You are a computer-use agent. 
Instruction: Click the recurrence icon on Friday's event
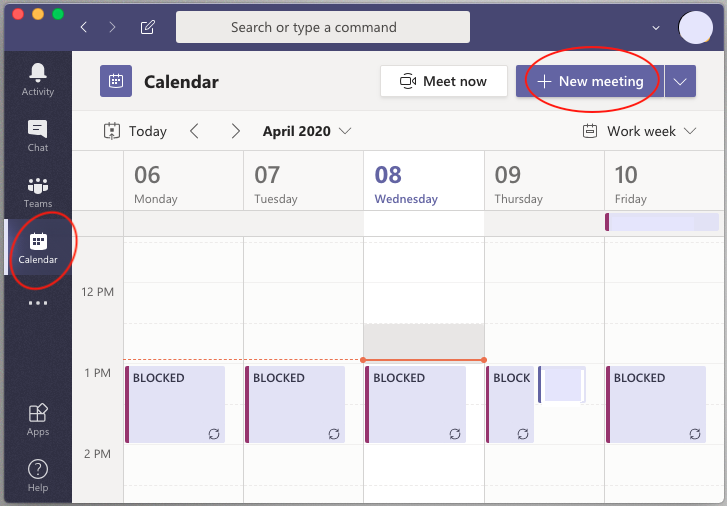[695, 434]
